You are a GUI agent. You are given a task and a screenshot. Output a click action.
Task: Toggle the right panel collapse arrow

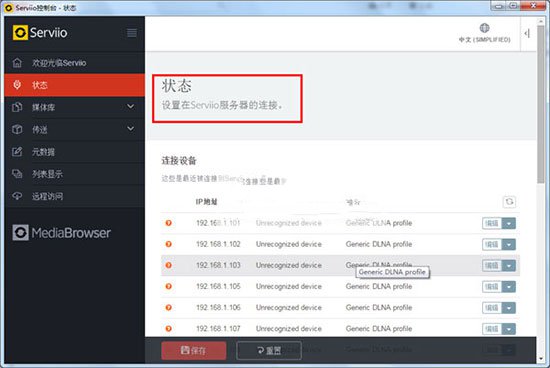pos(527,33)
